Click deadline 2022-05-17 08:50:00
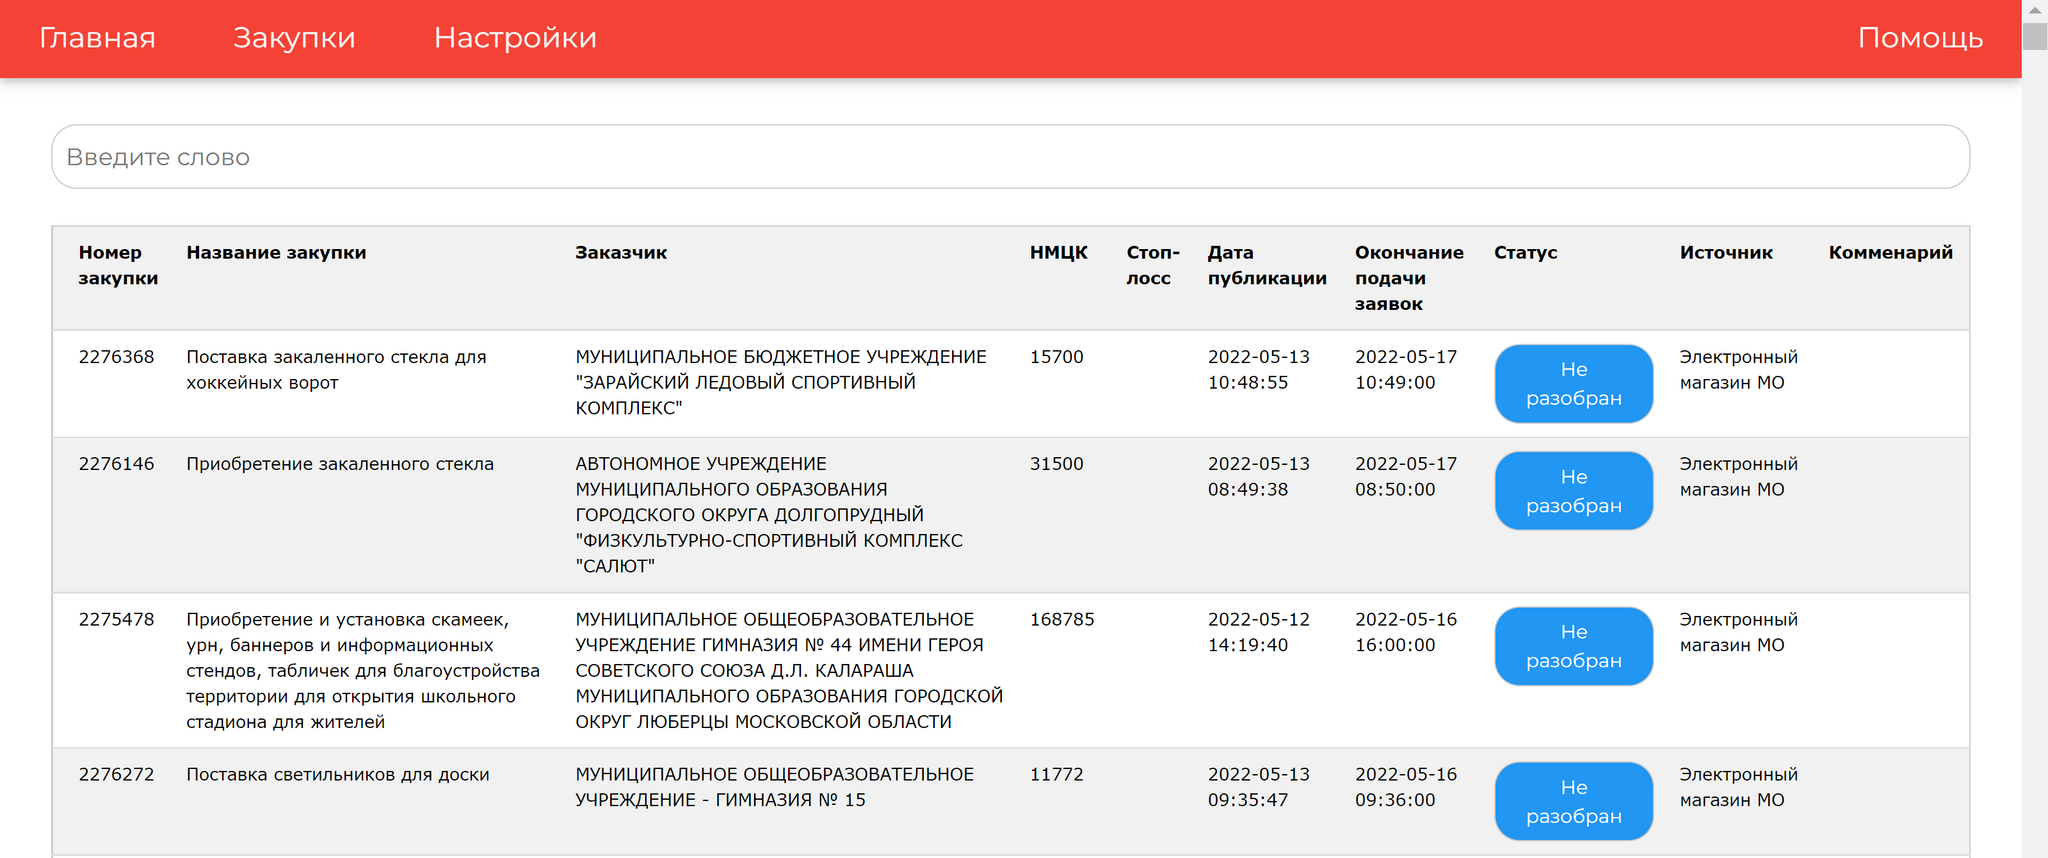Screen dimensions: 2048x858 pos(1406,477)
